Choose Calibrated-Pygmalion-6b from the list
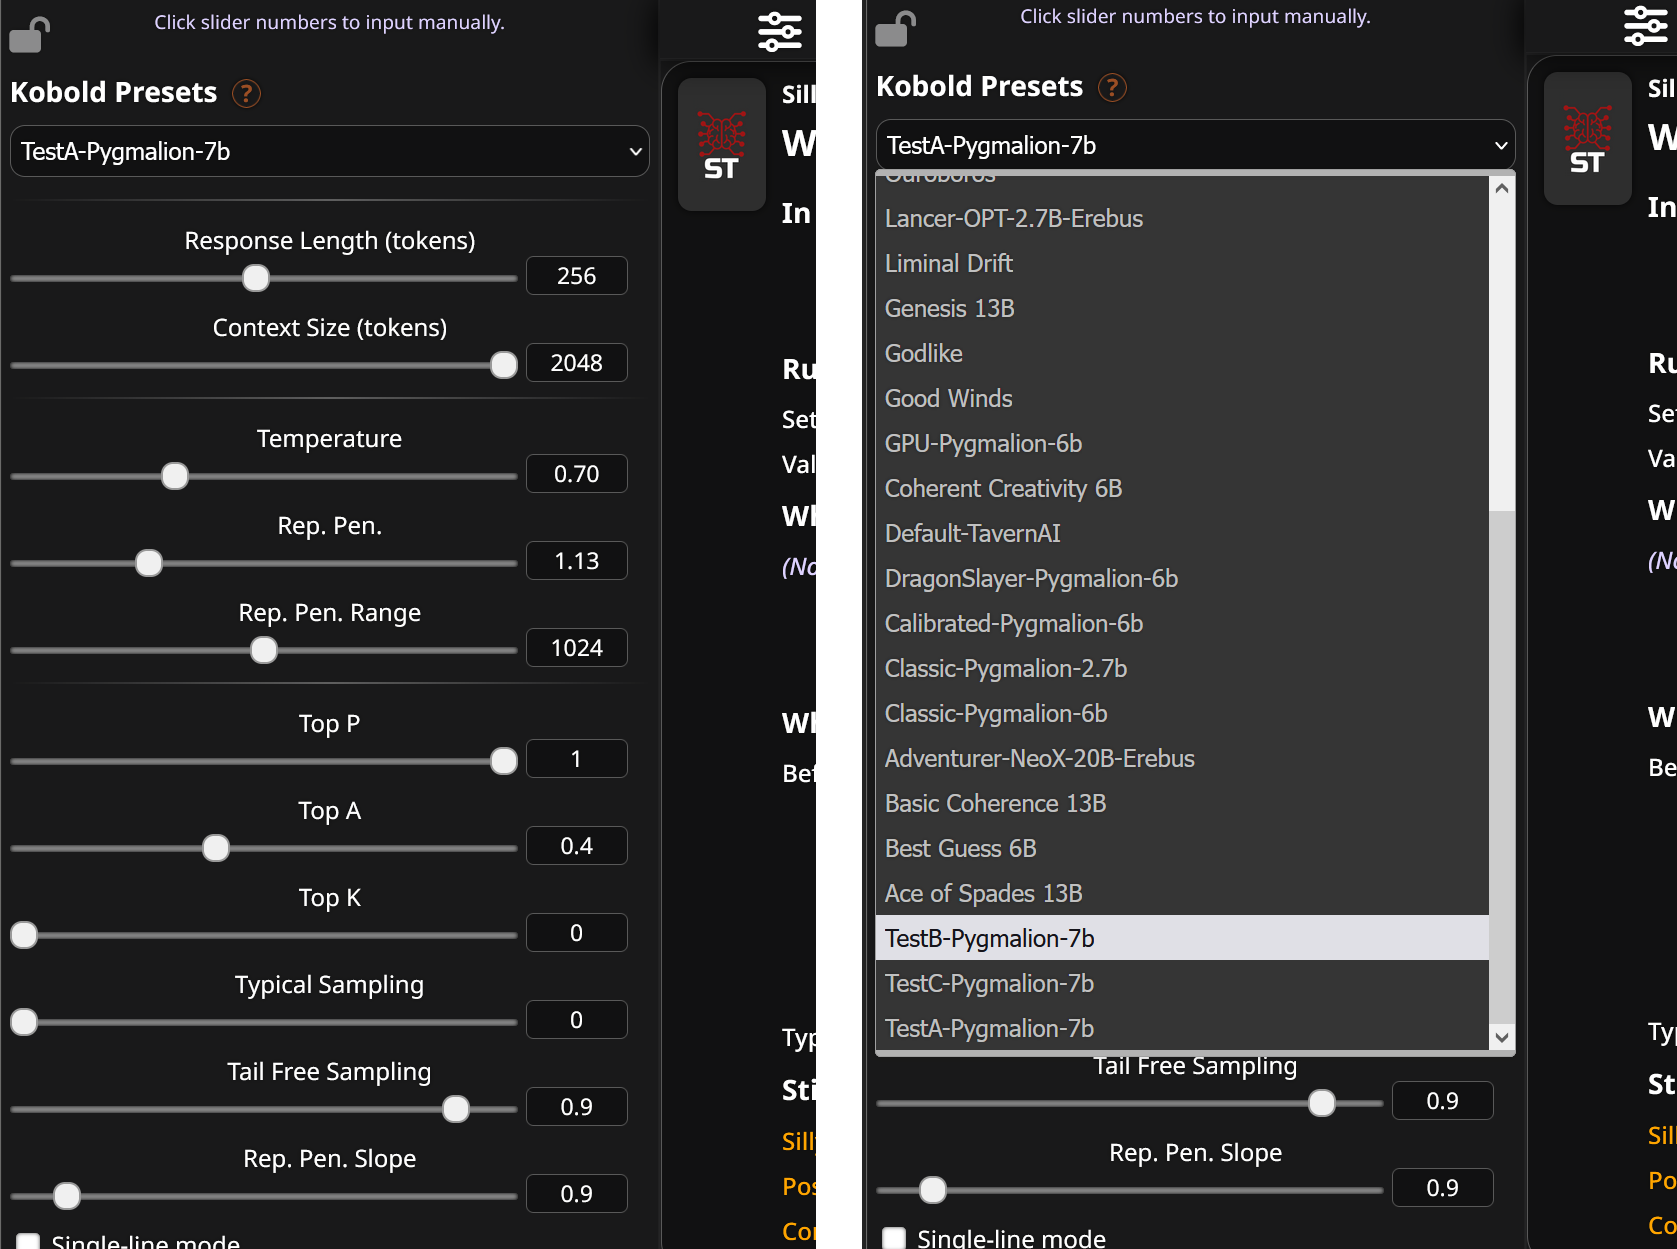Viewport: 1677px width, 1249px height. point(1182,623)
